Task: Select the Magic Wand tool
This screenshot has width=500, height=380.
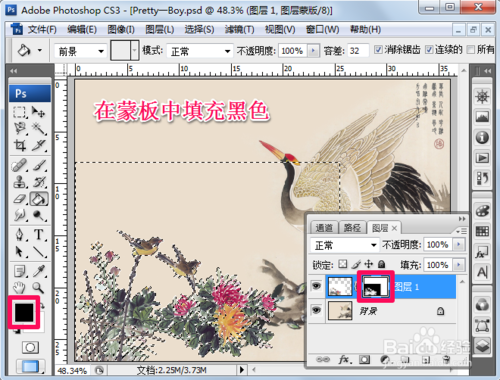Action: click(x=39, y=128)
